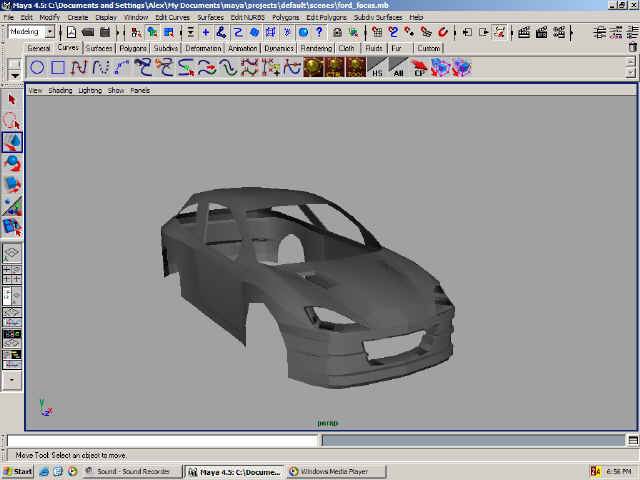Select the arrow Select tool
Screen dimensions: 640x480
pyautogui.click(x=13, y=99)
